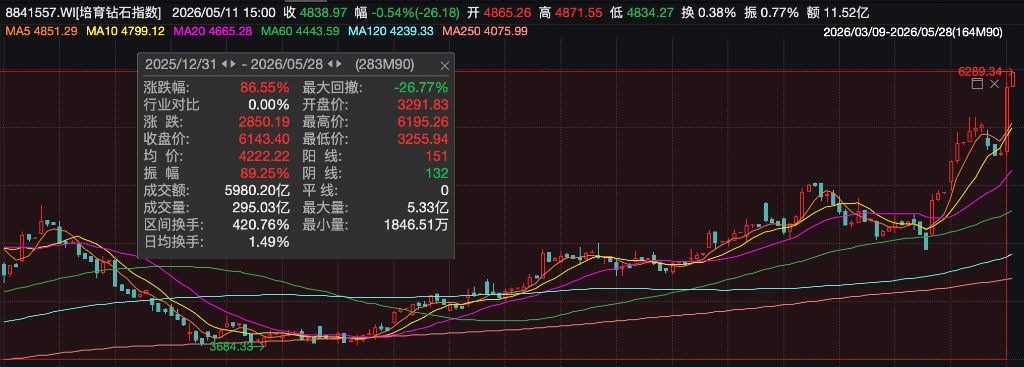Image resolution: width=1024 pixels, height=367 pixels.
Task: Click the 均价 value 4222.22
Action: click(x=263, y=156)
